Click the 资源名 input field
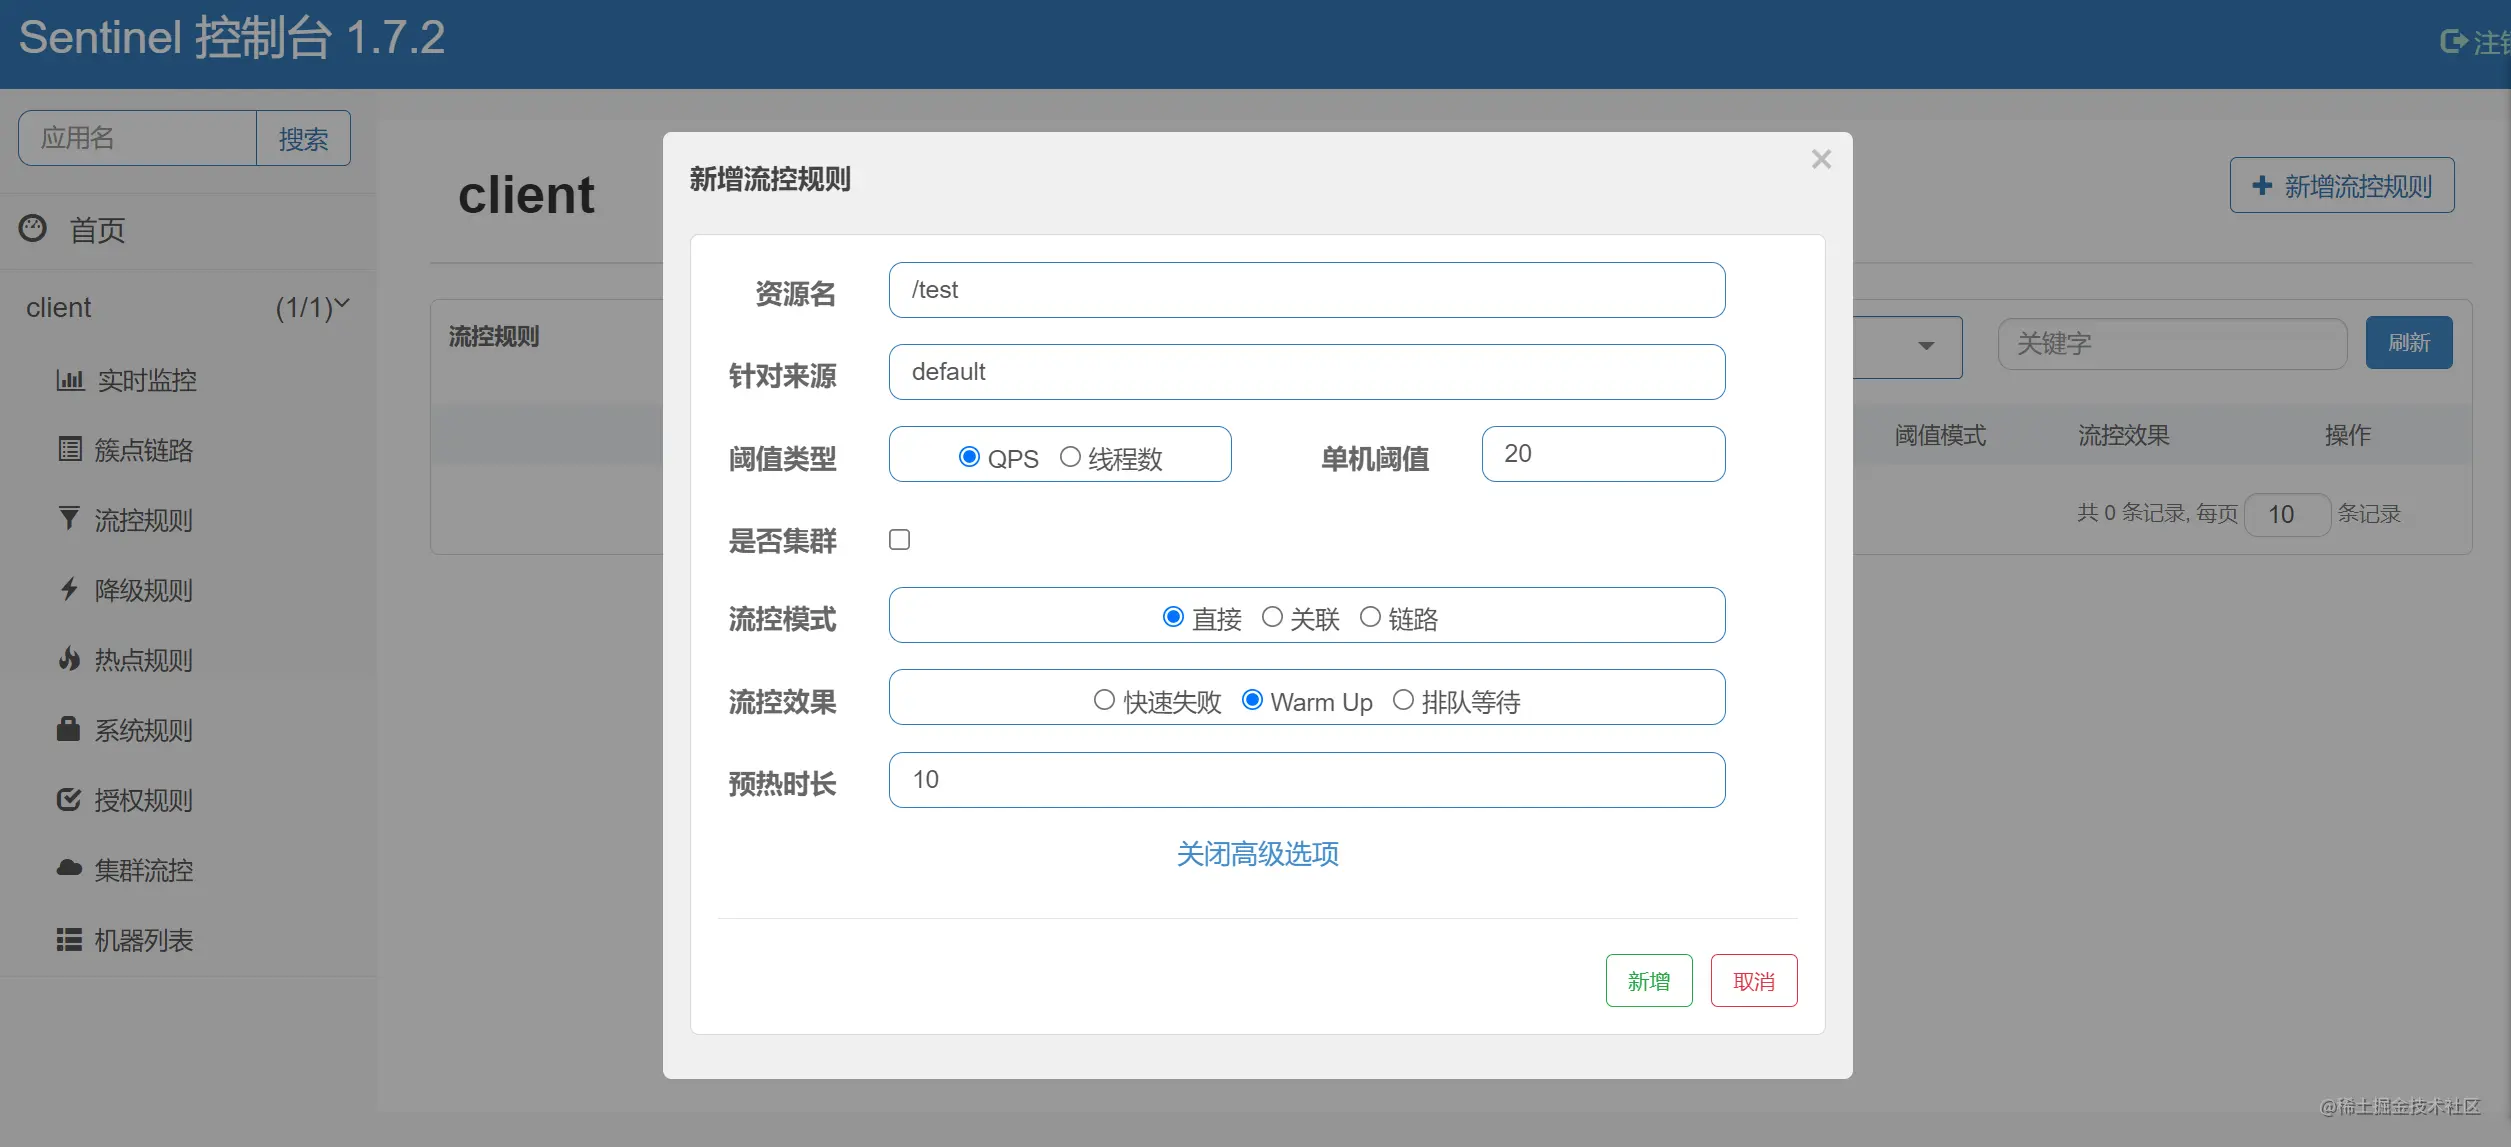The width and height of the screenshot is (2511, 1147). (x=1307, y=290)
